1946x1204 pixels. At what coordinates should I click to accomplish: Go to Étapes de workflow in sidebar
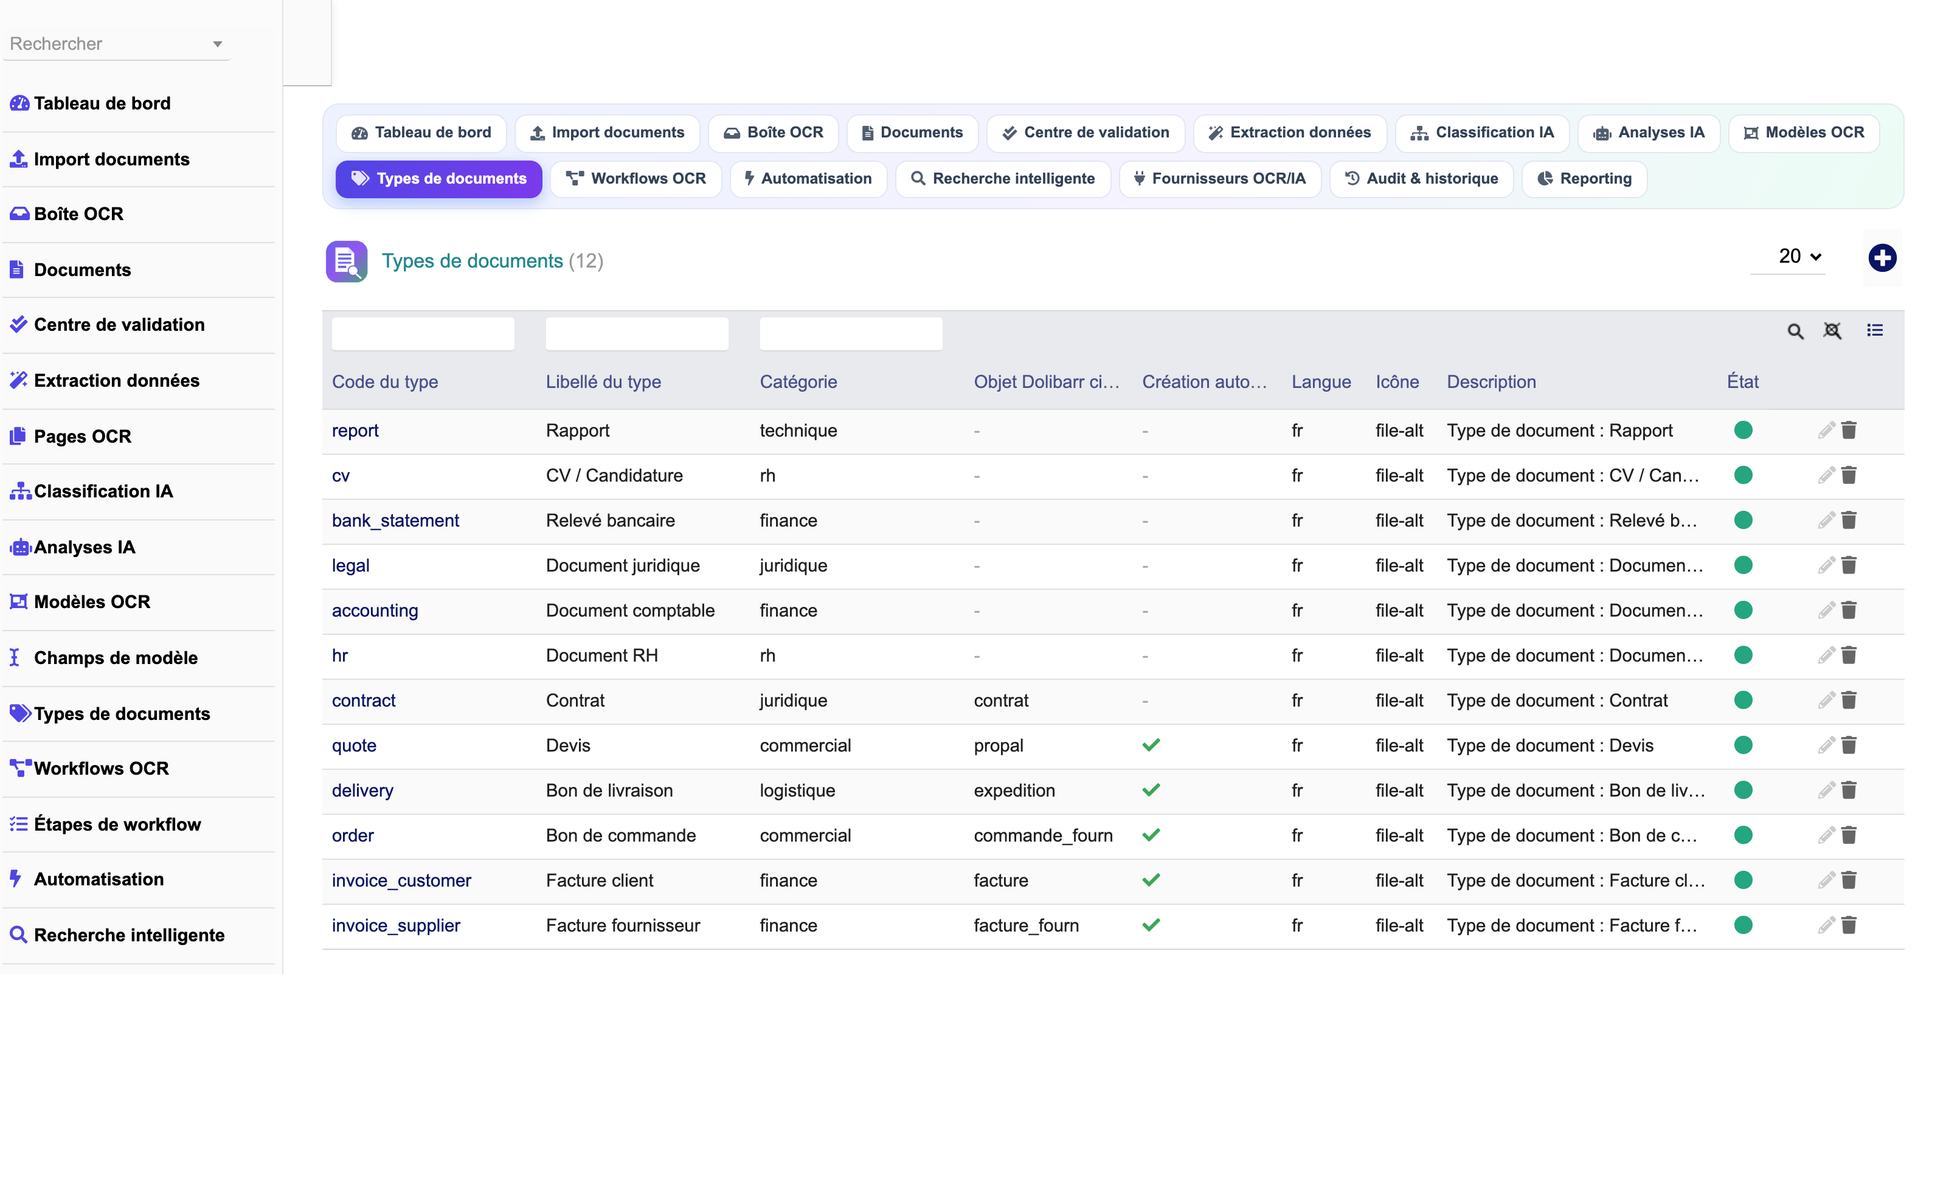point(117,825)
